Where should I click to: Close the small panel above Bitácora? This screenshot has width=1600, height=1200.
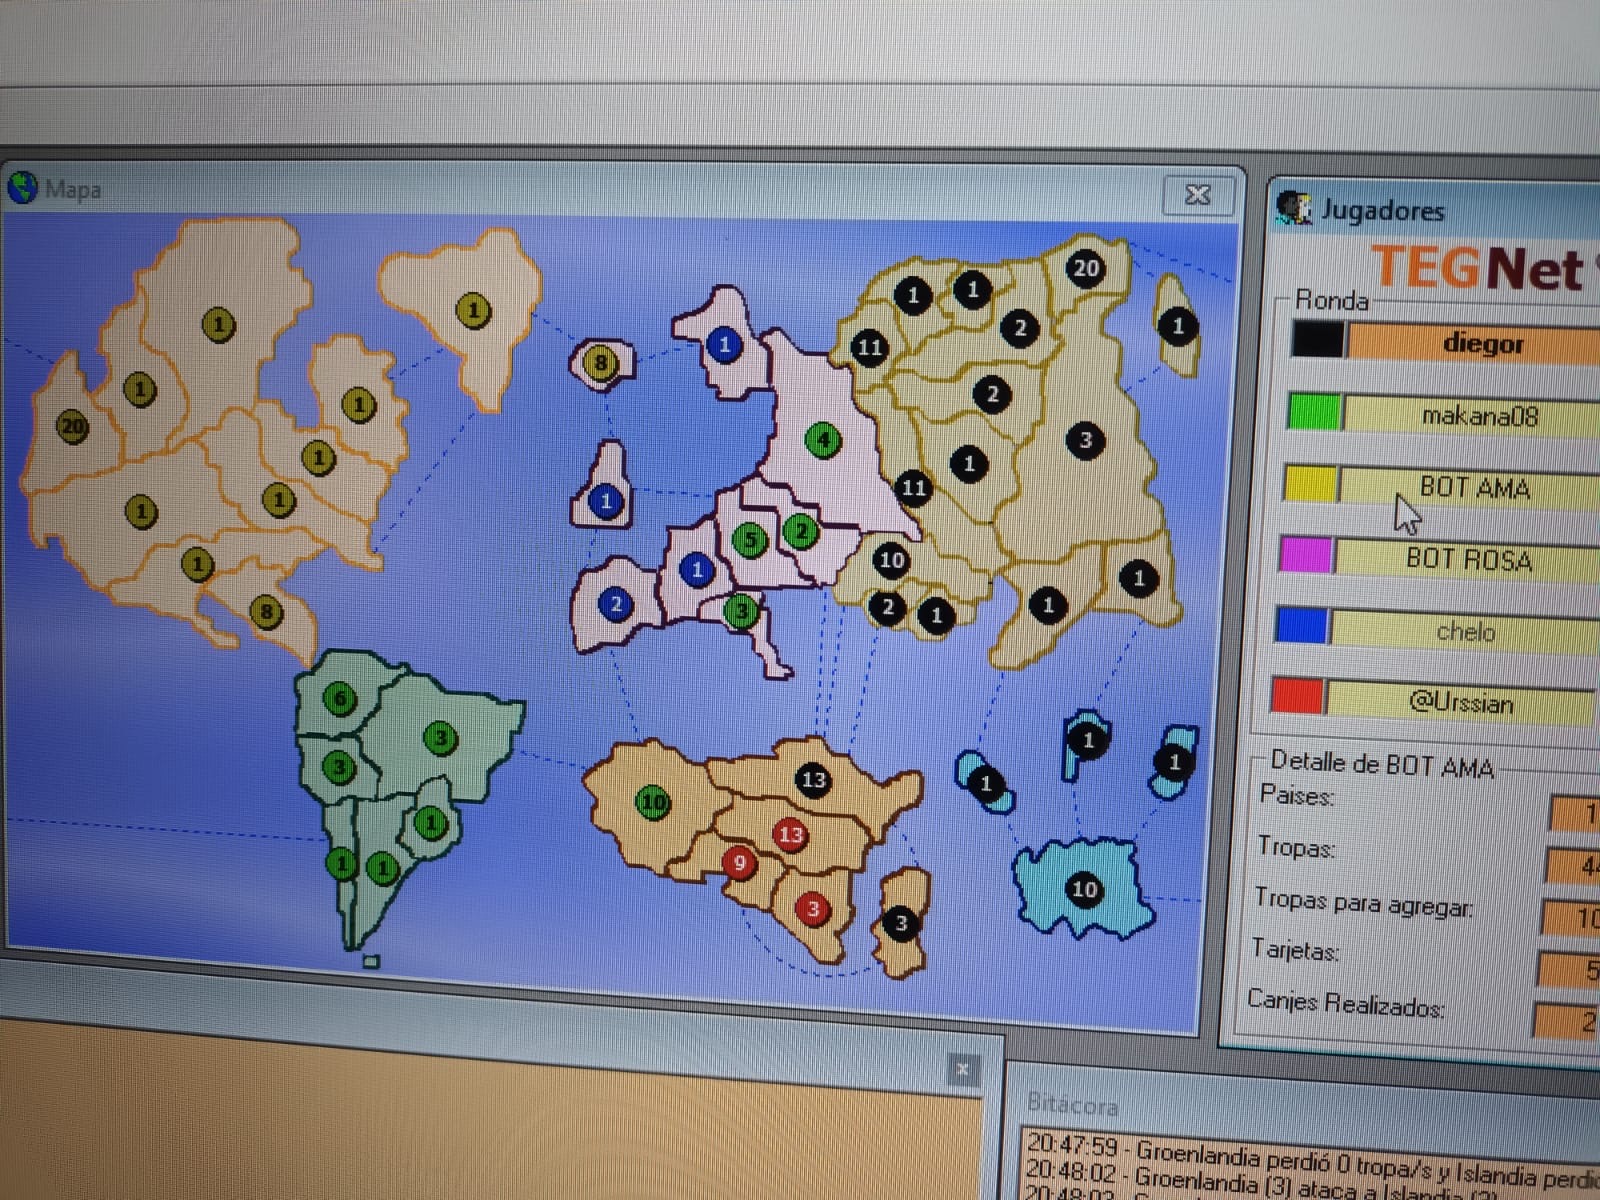(962, 1069)
